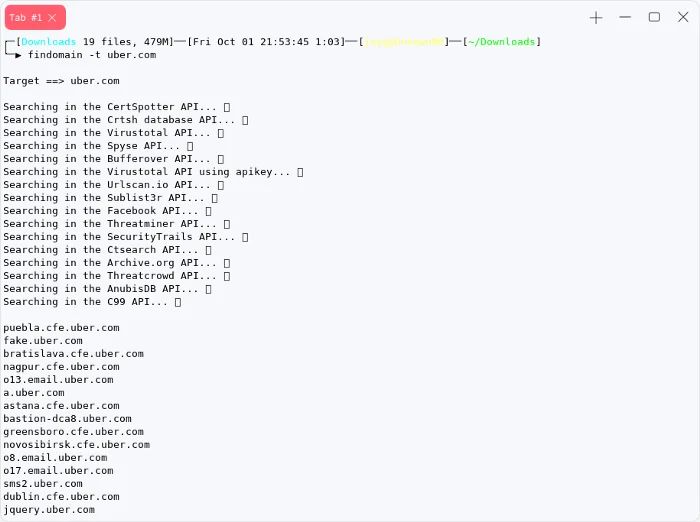Close Tab #1 with its X icon
This screenshot has height=522, width=700.
(52, 17)
